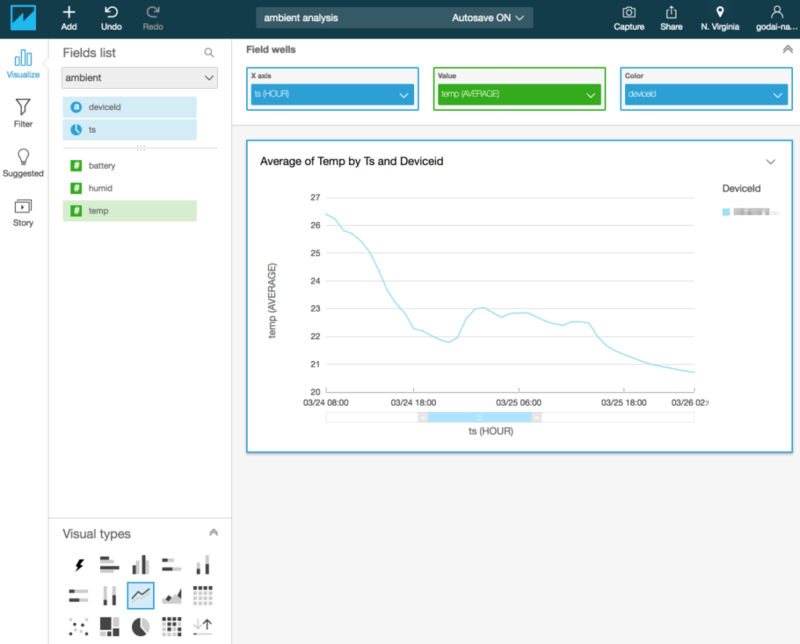Select the pie chart visual type
This screenshot has height=644, width=800.
[140, 626]
